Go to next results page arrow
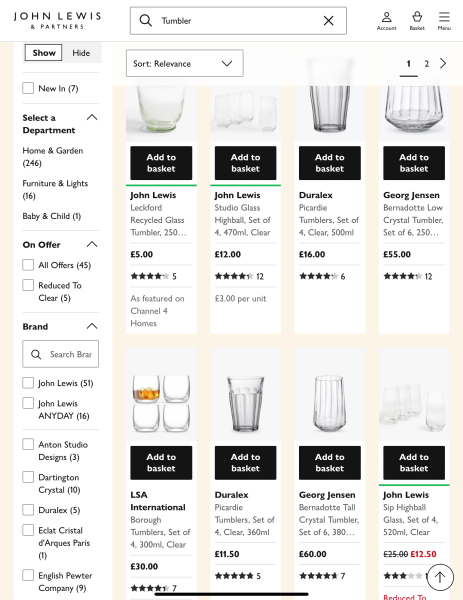 443,64
